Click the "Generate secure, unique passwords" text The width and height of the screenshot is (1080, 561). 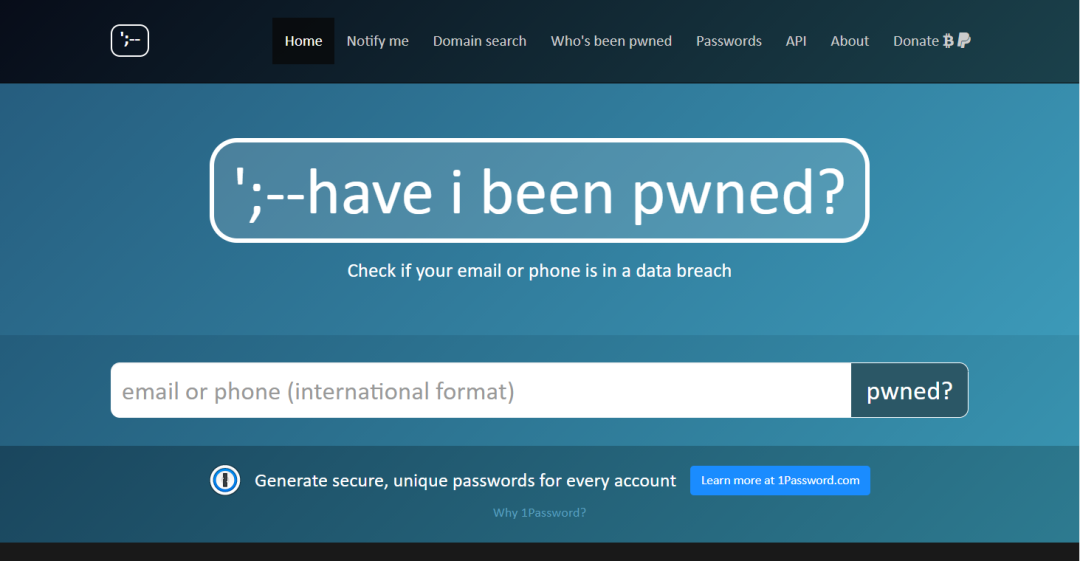pos(465,481)
